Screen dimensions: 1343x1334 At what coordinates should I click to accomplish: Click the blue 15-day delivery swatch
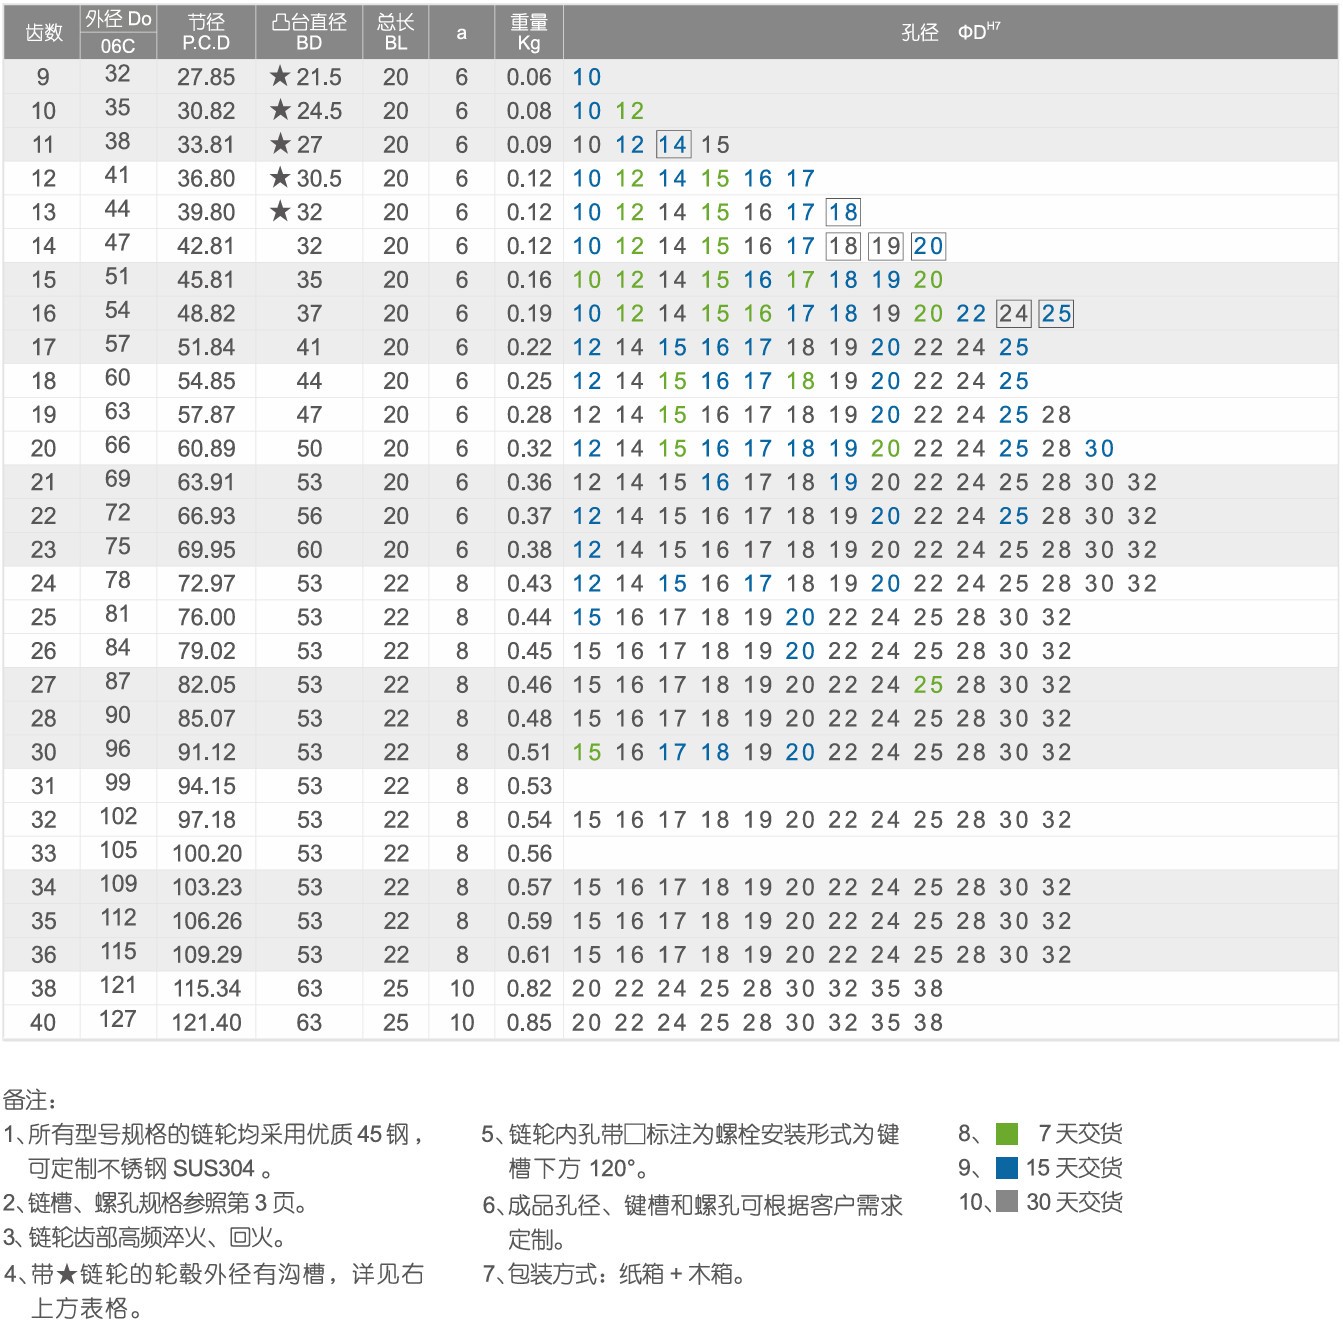[x=1007, y=1168]
